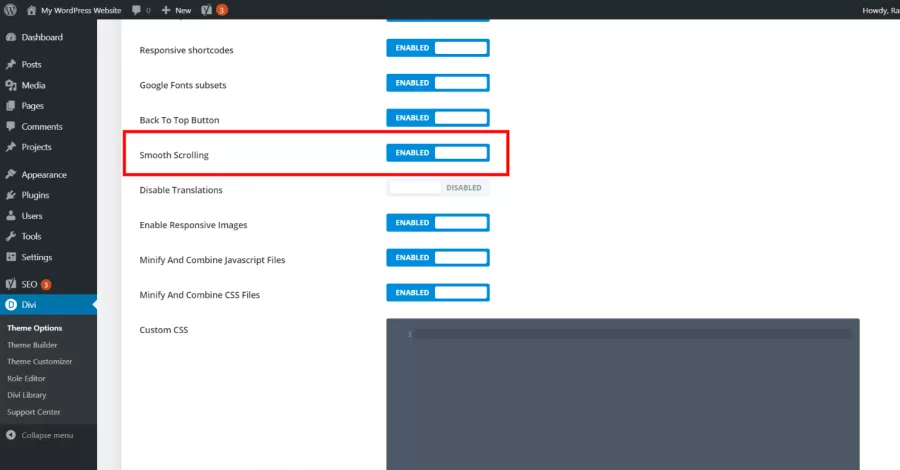Screen dimensions: 900x470
Task: Click line number 1 in CSS editor
Action: click(x=410, y=335)
